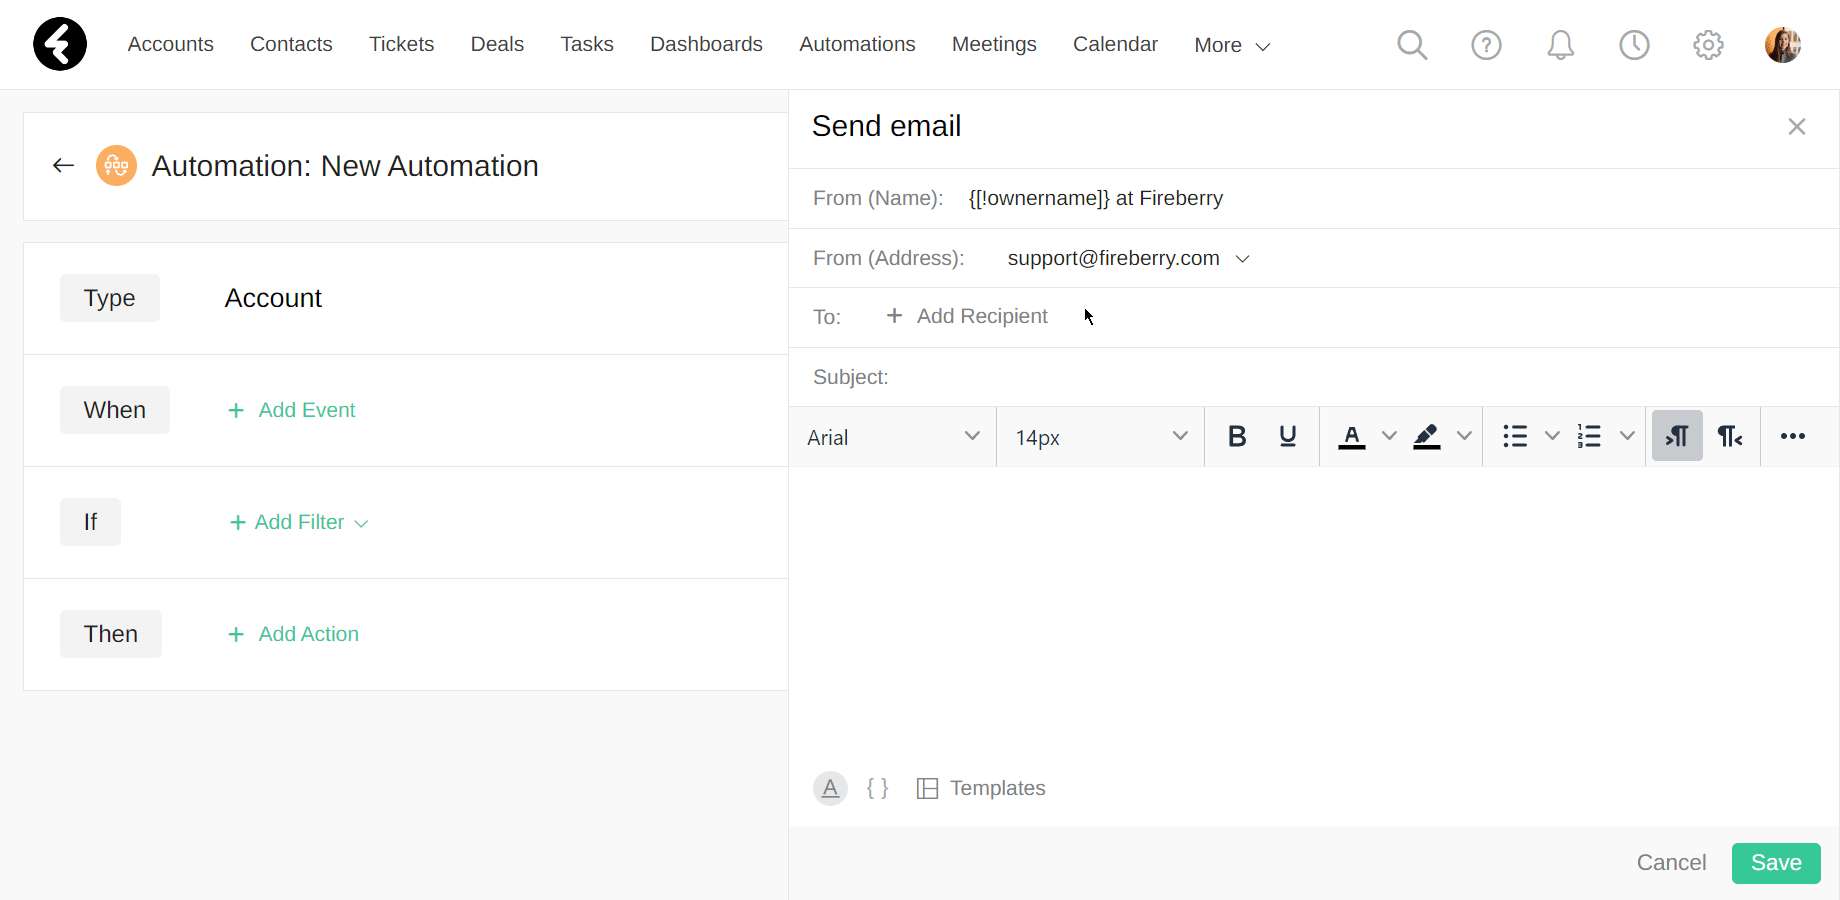Open the recent history clock icon

pos(1634,45)
